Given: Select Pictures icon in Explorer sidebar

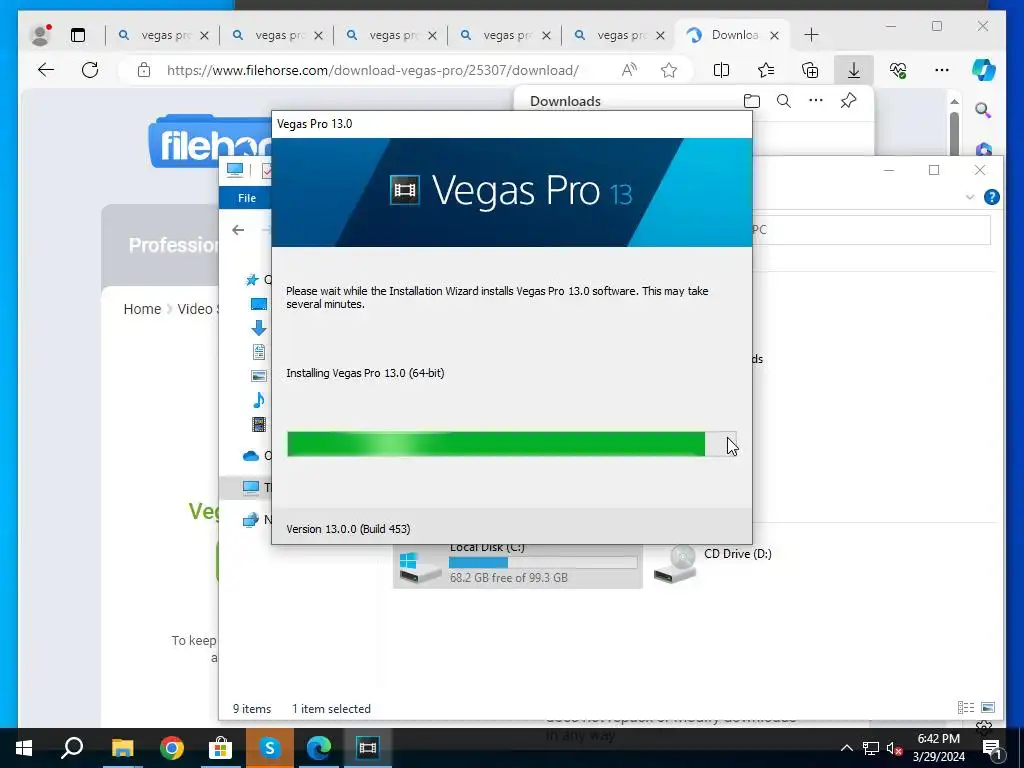Looking at the screenshot, I should pos(259,376).
